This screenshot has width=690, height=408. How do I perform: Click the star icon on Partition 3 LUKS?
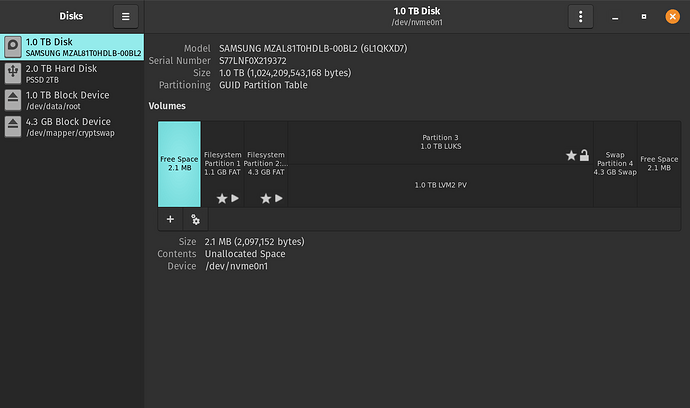pyautogui.click(x=571, y=155)
